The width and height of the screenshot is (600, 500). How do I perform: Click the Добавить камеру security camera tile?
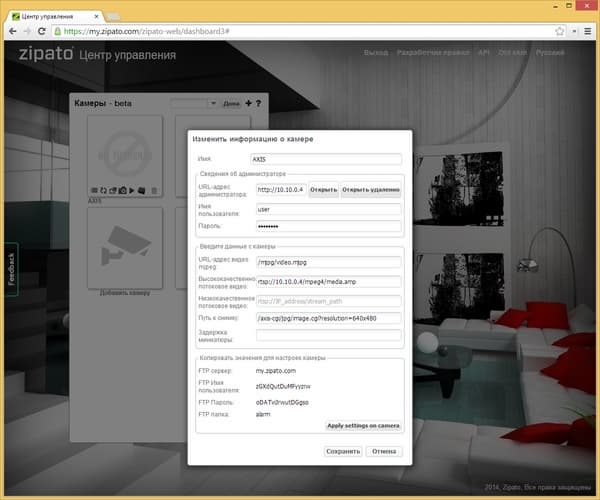(x=125, y=248)
